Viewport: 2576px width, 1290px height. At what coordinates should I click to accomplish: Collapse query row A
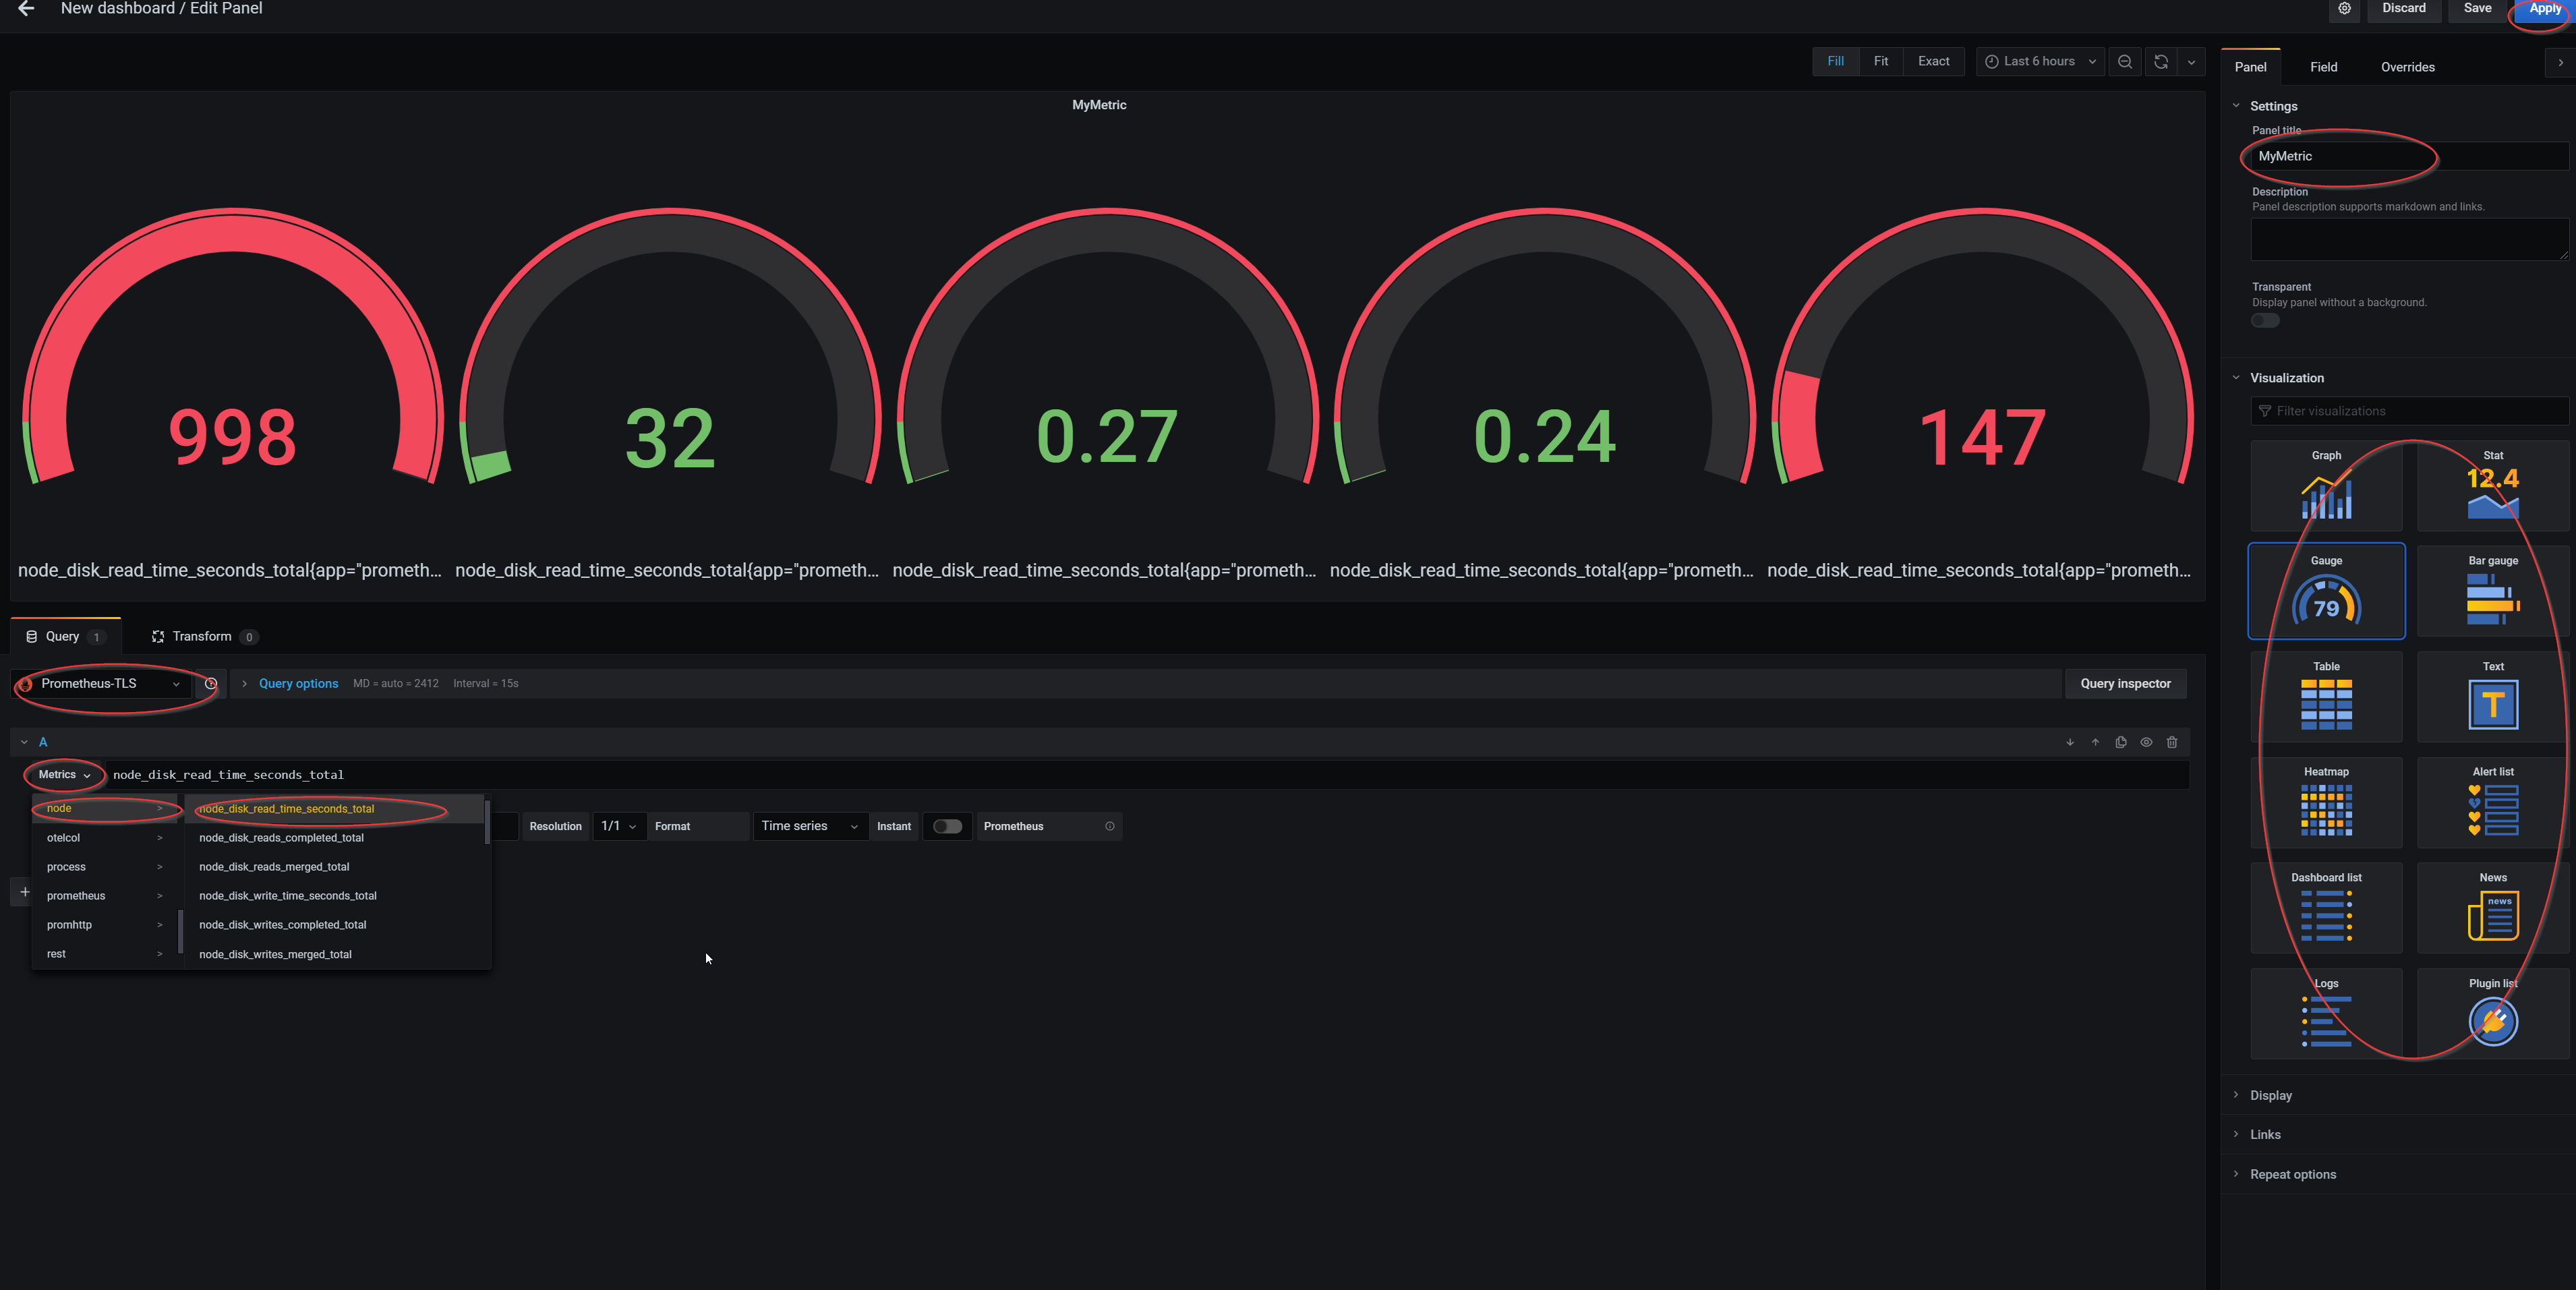(x=24, y=742)
